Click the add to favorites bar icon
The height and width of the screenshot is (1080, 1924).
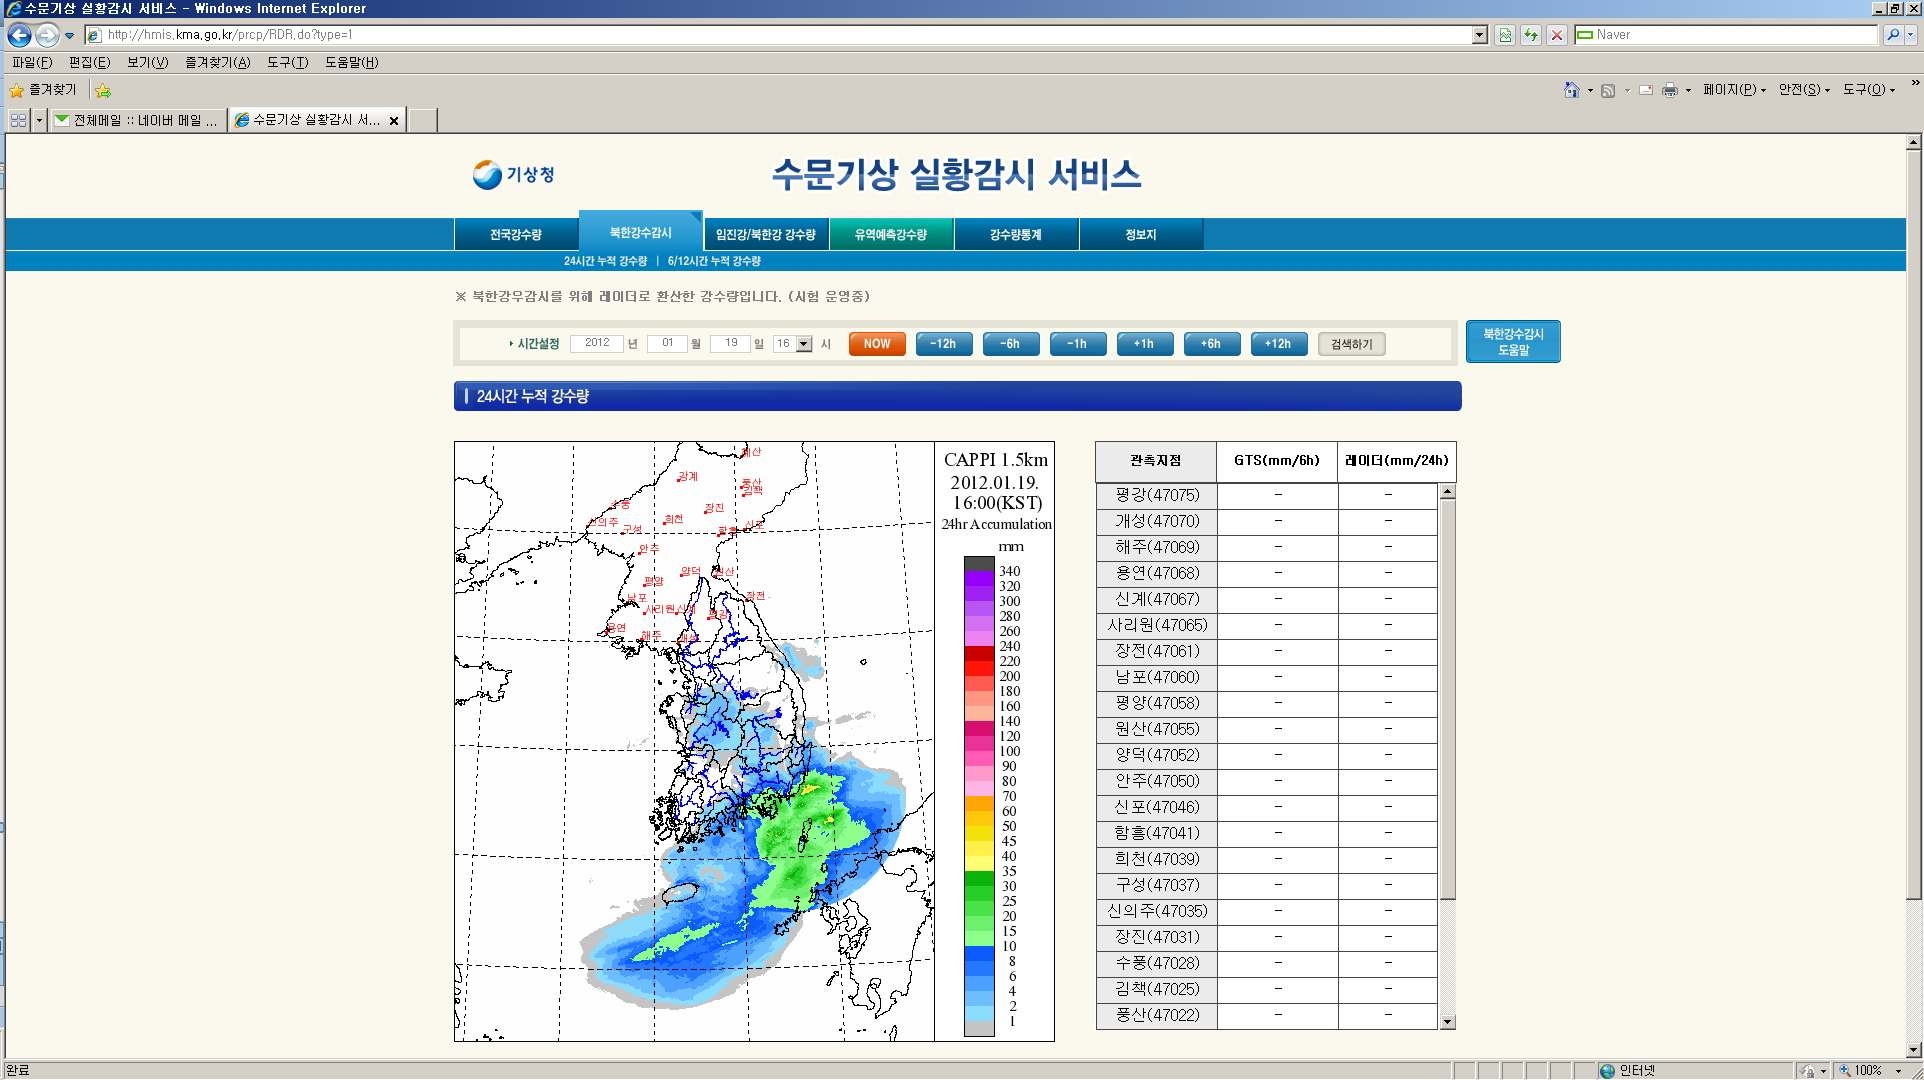(x=103, y=91)
